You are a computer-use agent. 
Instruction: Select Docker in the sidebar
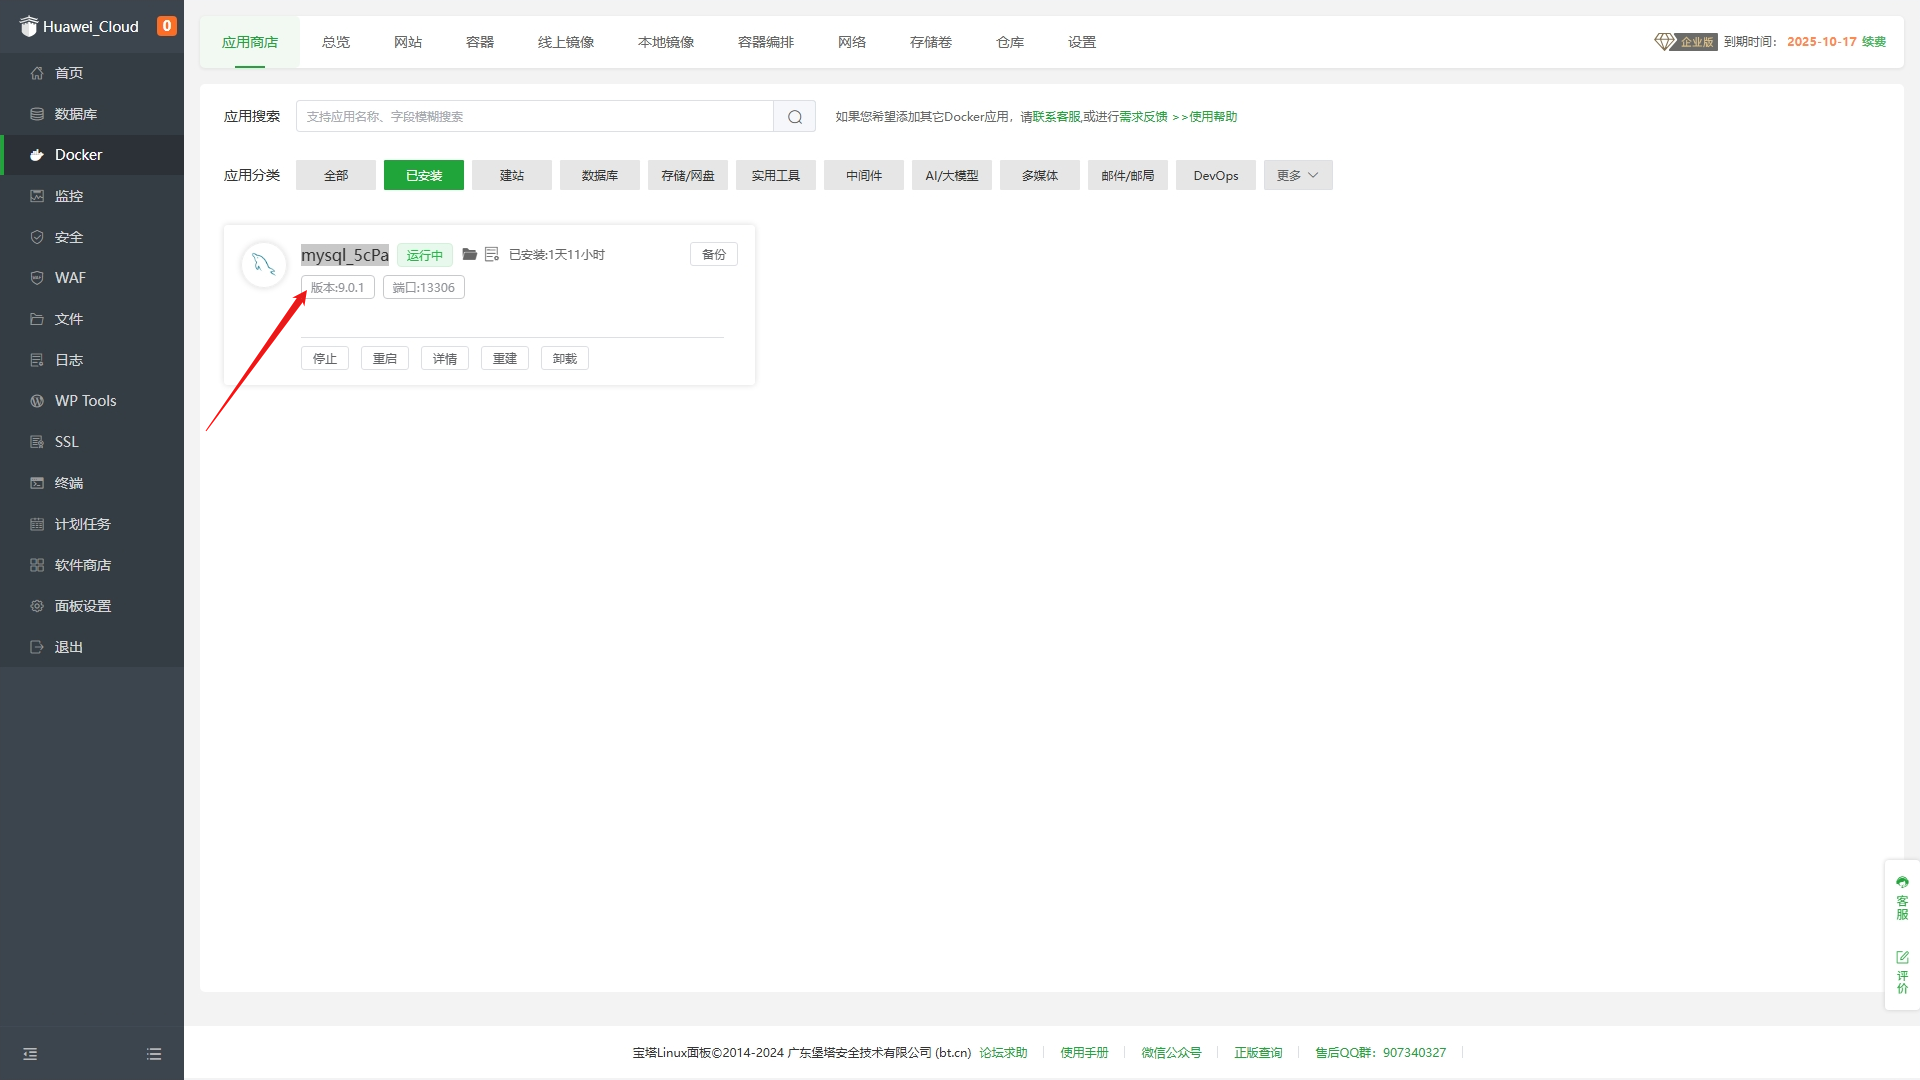[92, 155]
